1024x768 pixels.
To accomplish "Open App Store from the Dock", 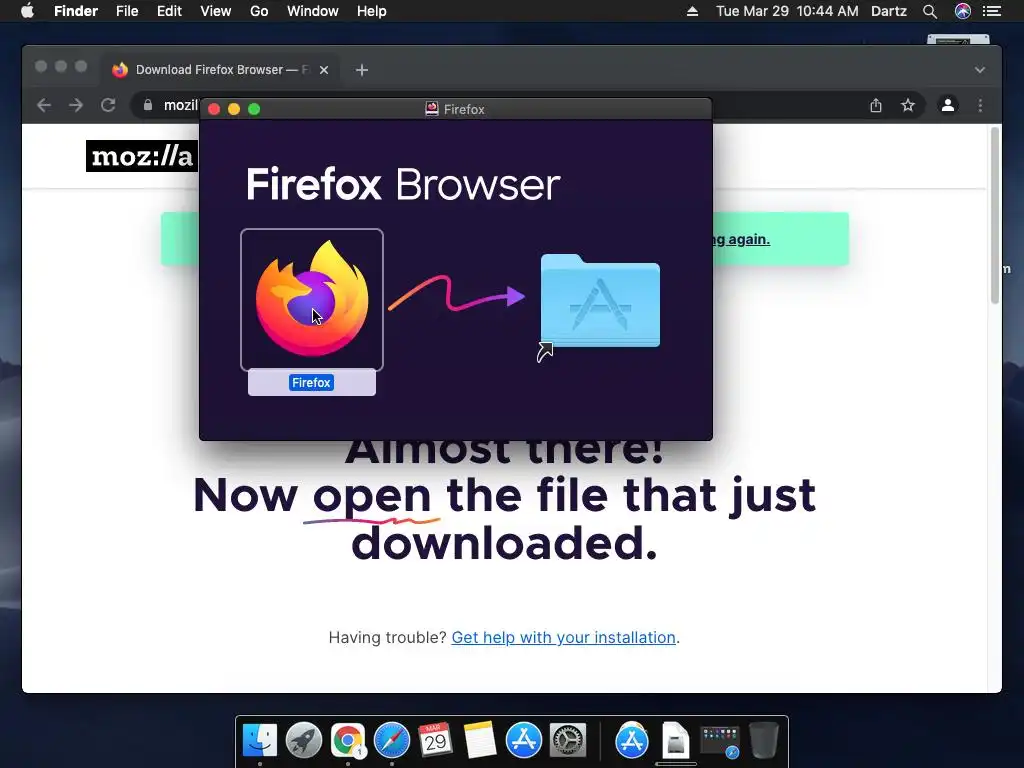I will pos(524,741).
